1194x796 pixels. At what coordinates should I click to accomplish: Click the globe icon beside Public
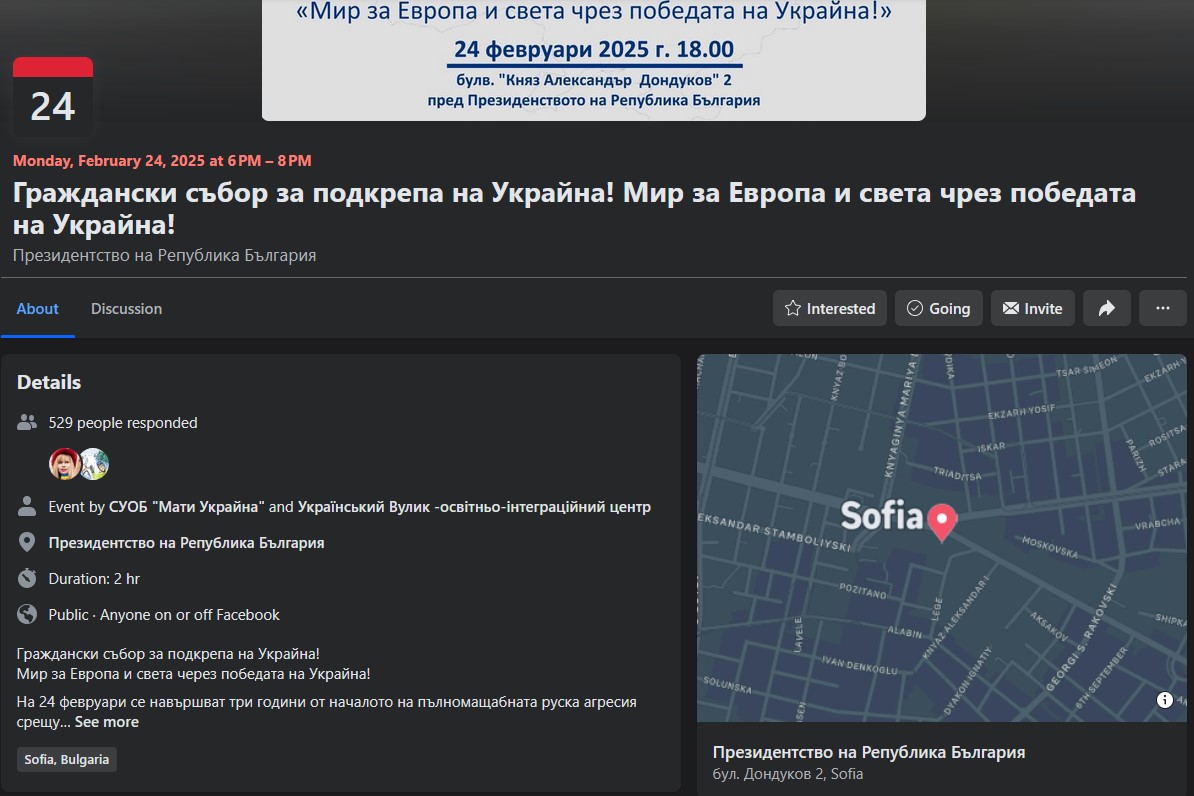27,614
